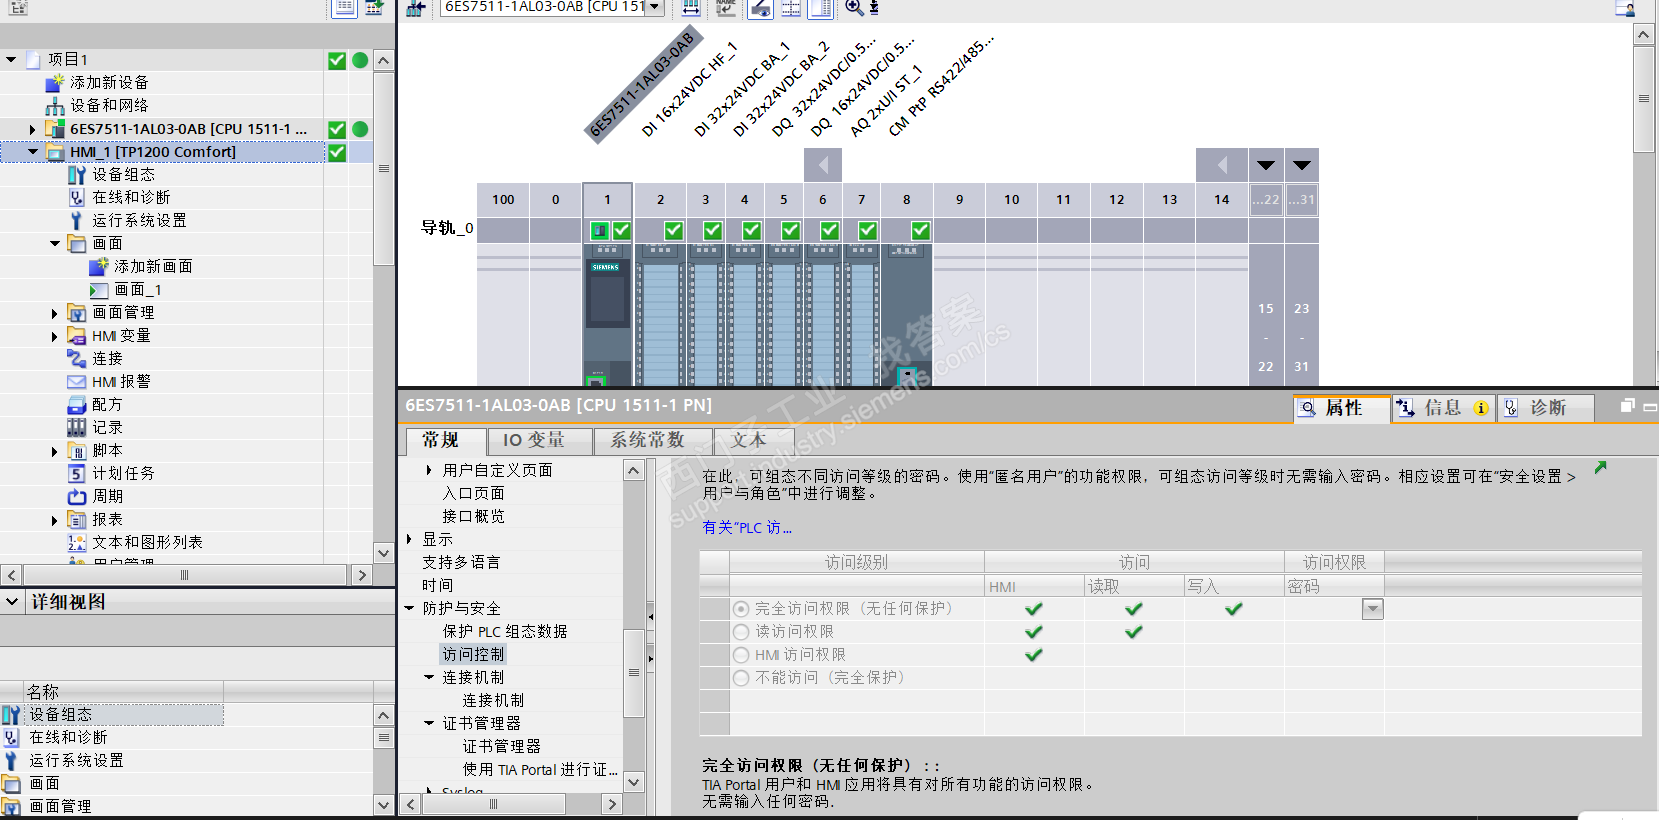The height and width of the screenshot is (820, 1659).
Task: Click the green checkmark above slot 2
Action: [x=673, y=231]
